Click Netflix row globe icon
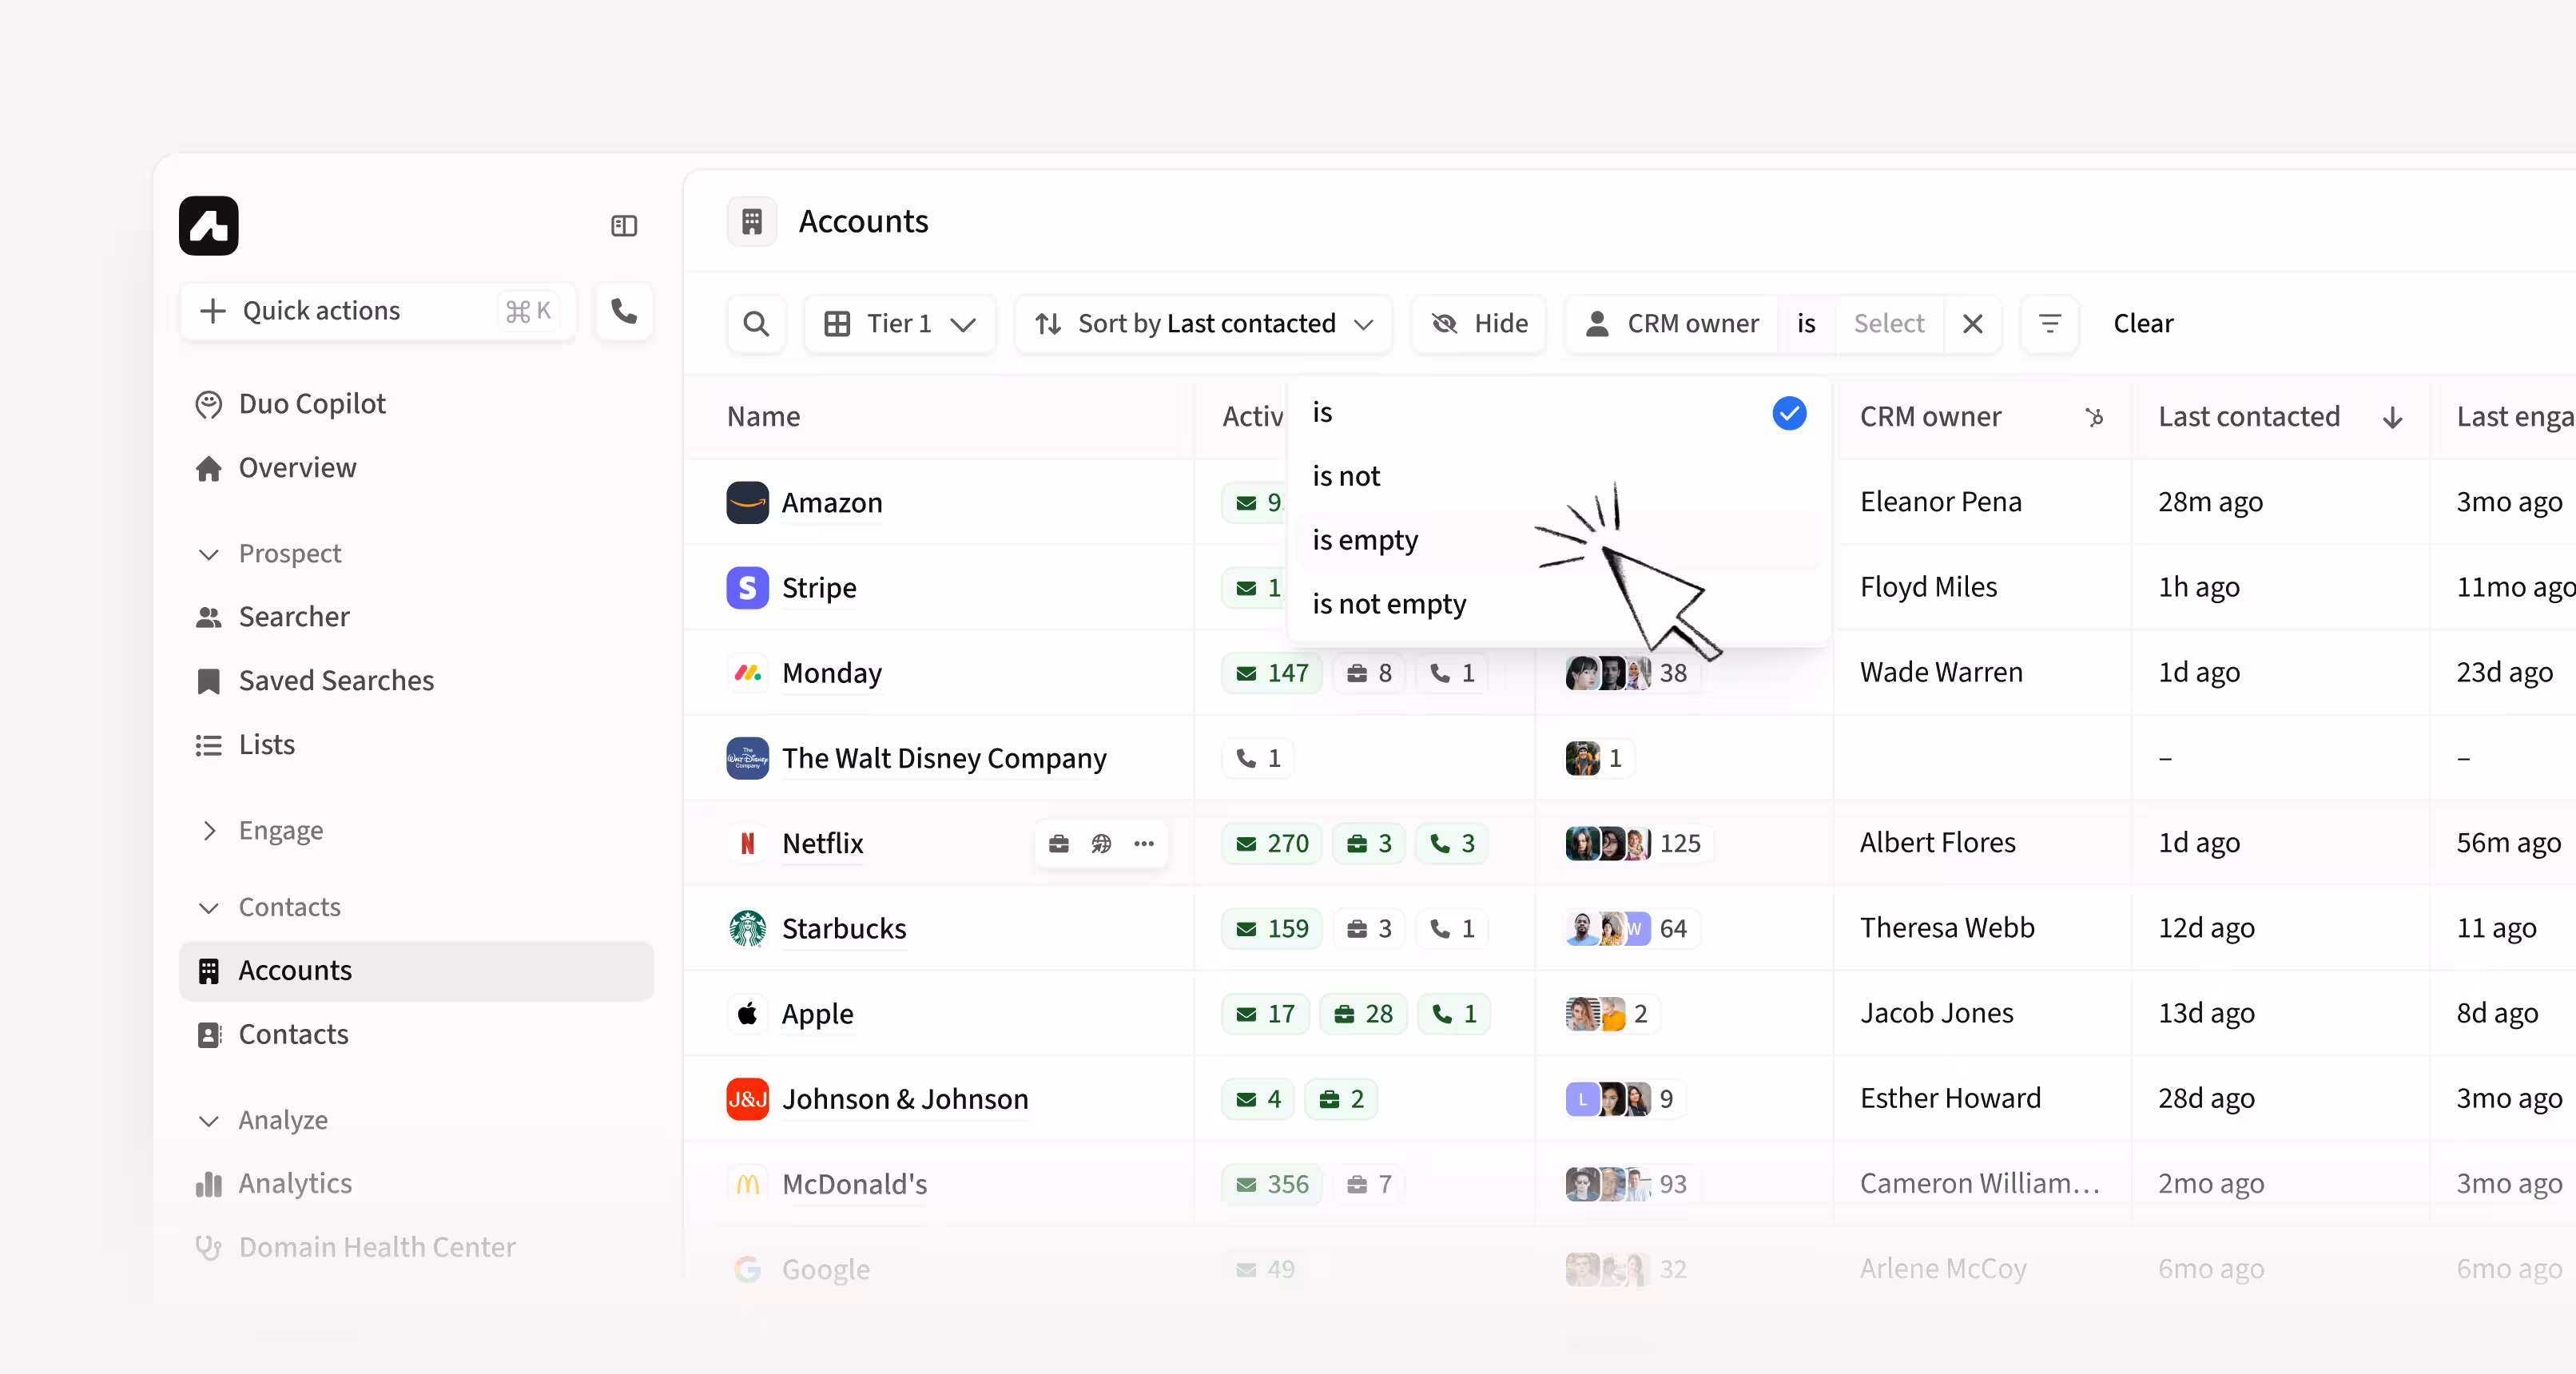2576x1374 pixels. pyautogui.click(x=1101, y=844)
